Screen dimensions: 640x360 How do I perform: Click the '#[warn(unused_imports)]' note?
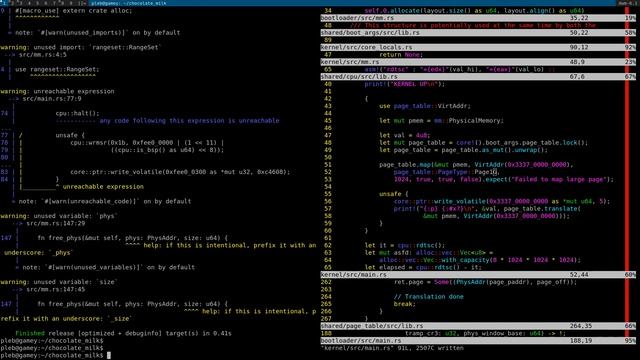(97, 33)
